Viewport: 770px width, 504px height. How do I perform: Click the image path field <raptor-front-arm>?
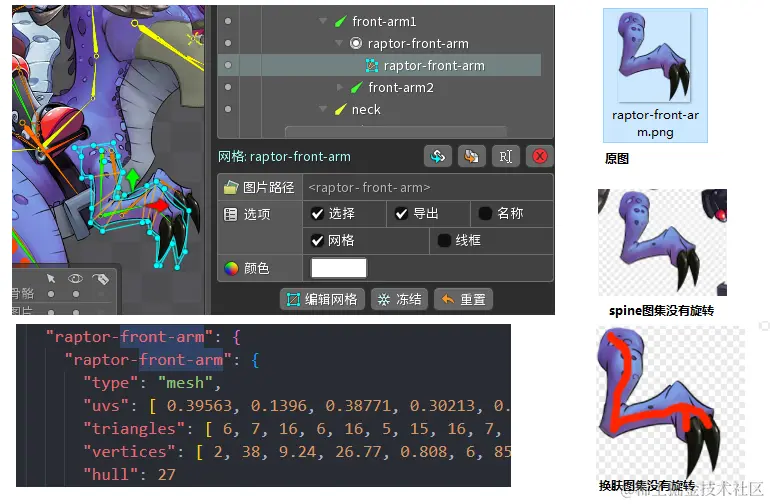click(428, 187)
